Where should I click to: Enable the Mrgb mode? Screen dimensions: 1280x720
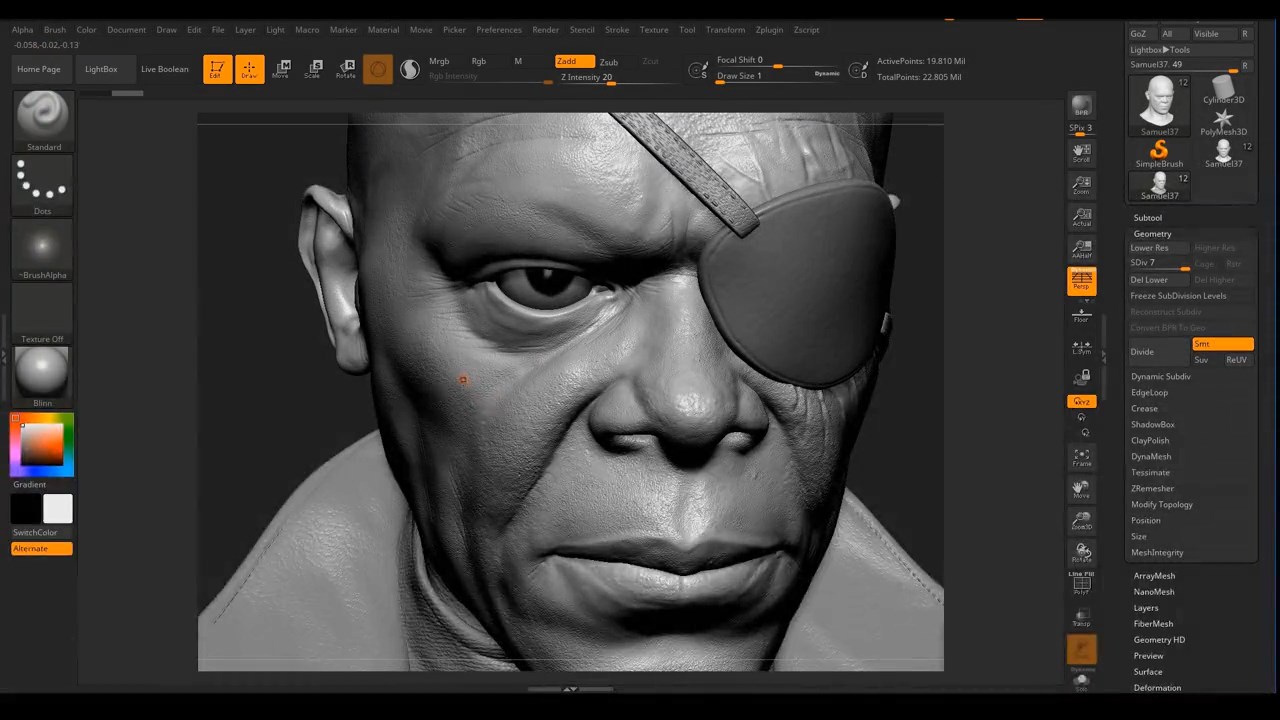click(x=439, y=61)
